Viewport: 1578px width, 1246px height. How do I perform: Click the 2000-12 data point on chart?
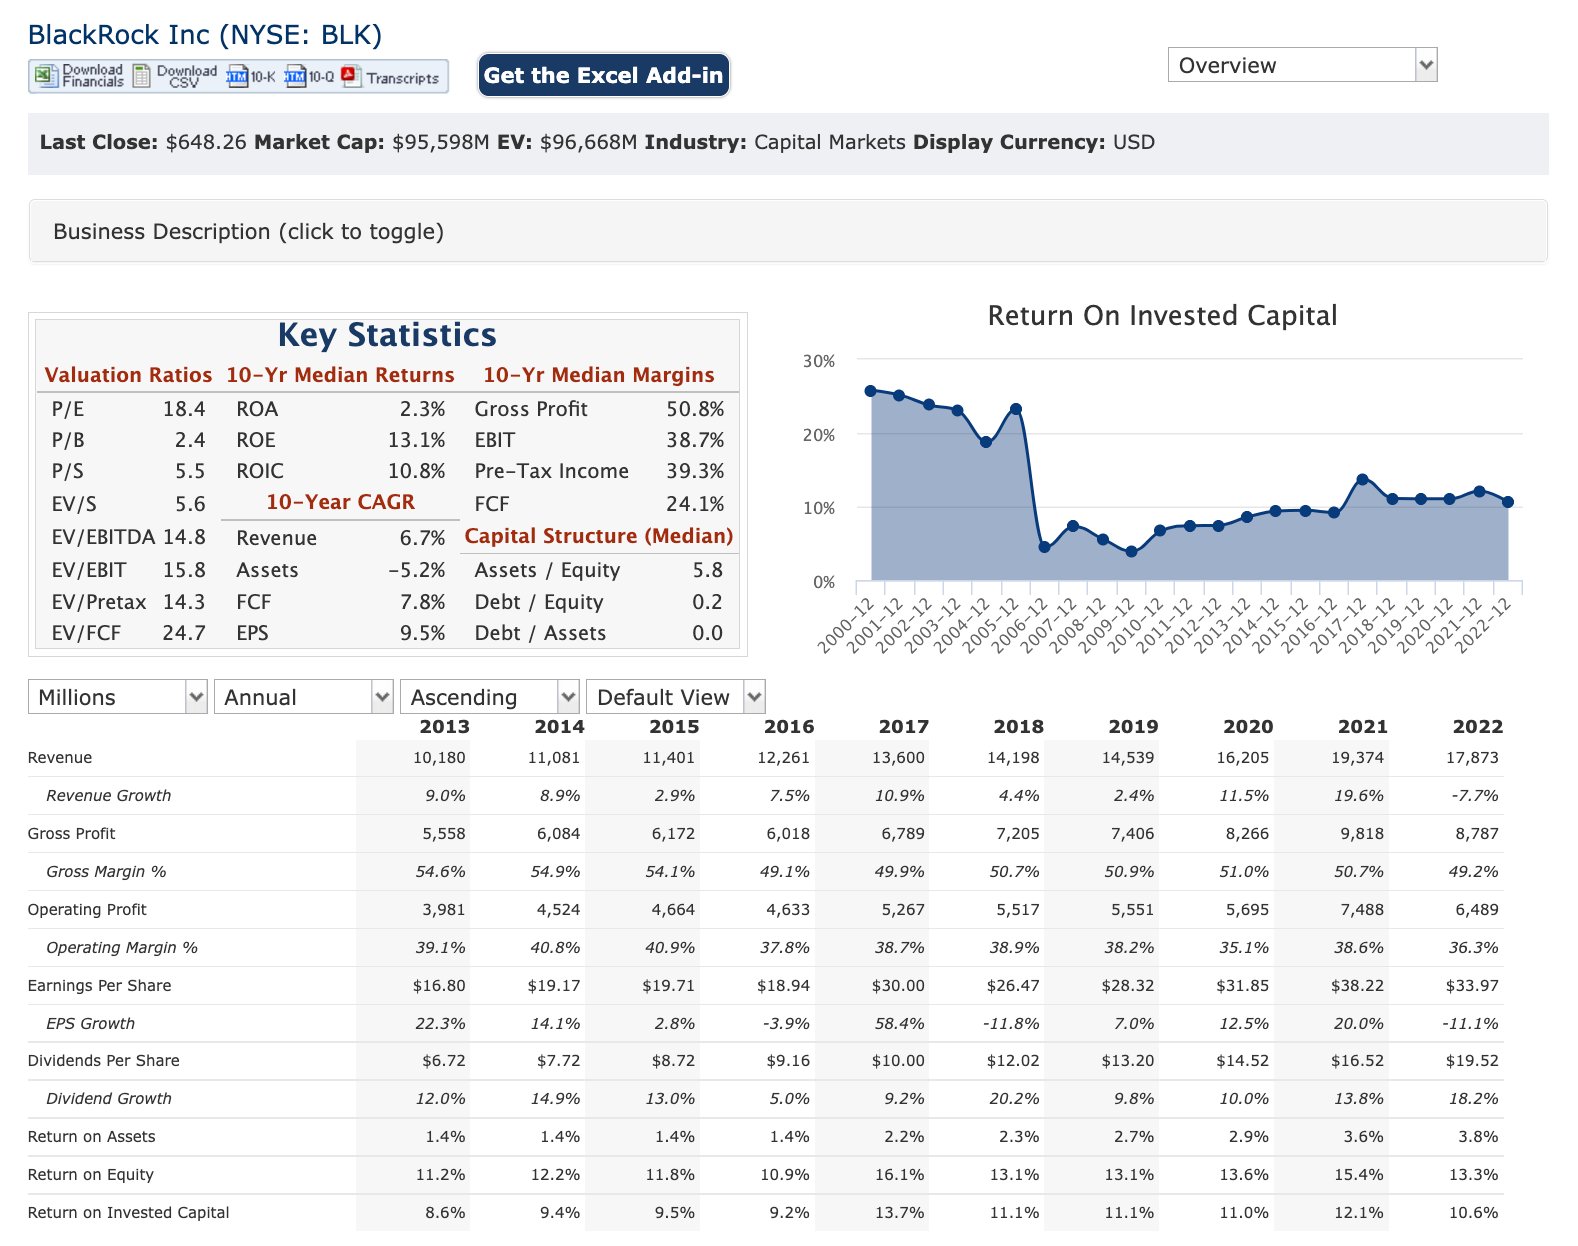[870, 391]
